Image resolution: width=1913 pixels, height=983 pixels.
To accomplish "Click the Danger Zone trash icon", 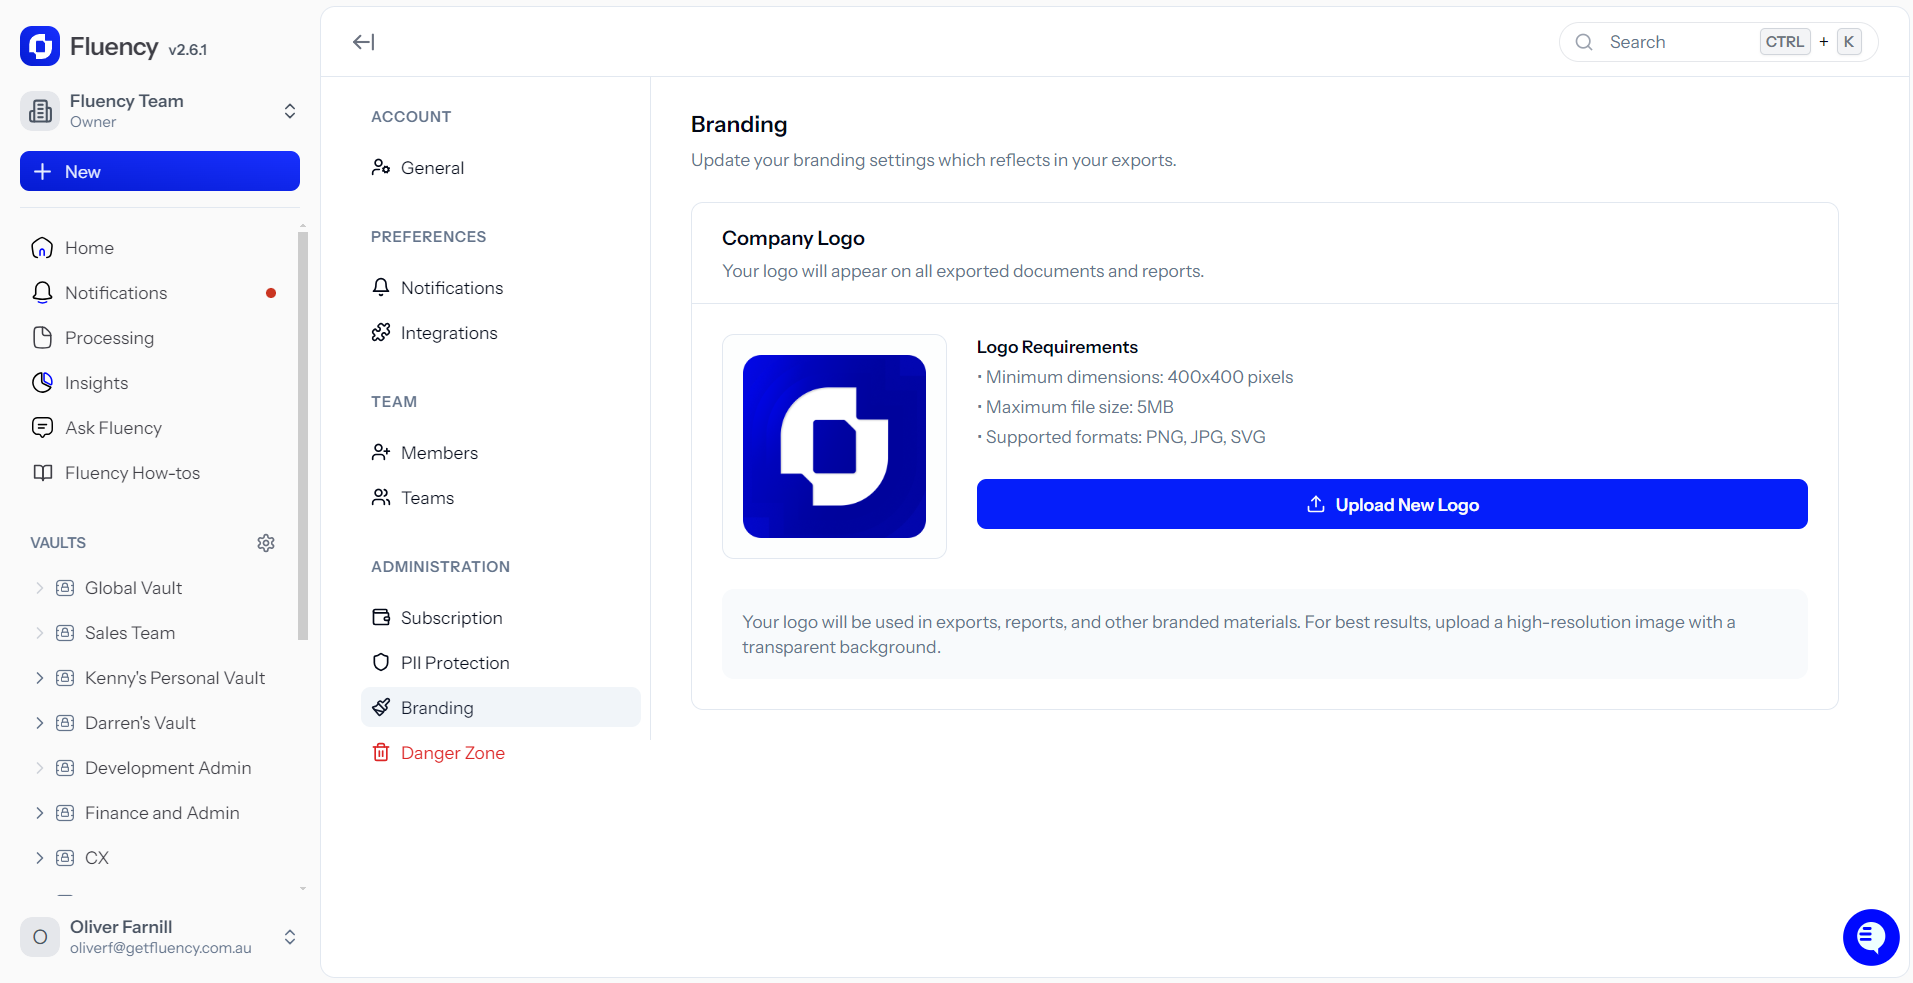I will click(381, 752).
